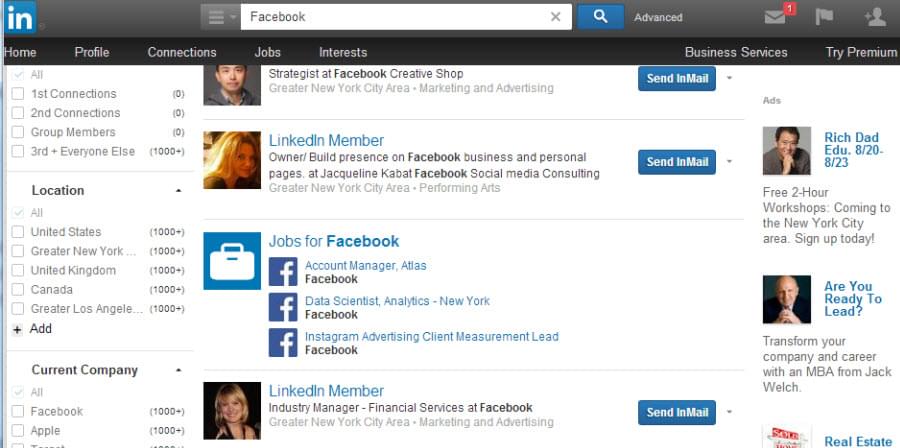
Task: Click the add connections person icon
Action: coord(874,17)
